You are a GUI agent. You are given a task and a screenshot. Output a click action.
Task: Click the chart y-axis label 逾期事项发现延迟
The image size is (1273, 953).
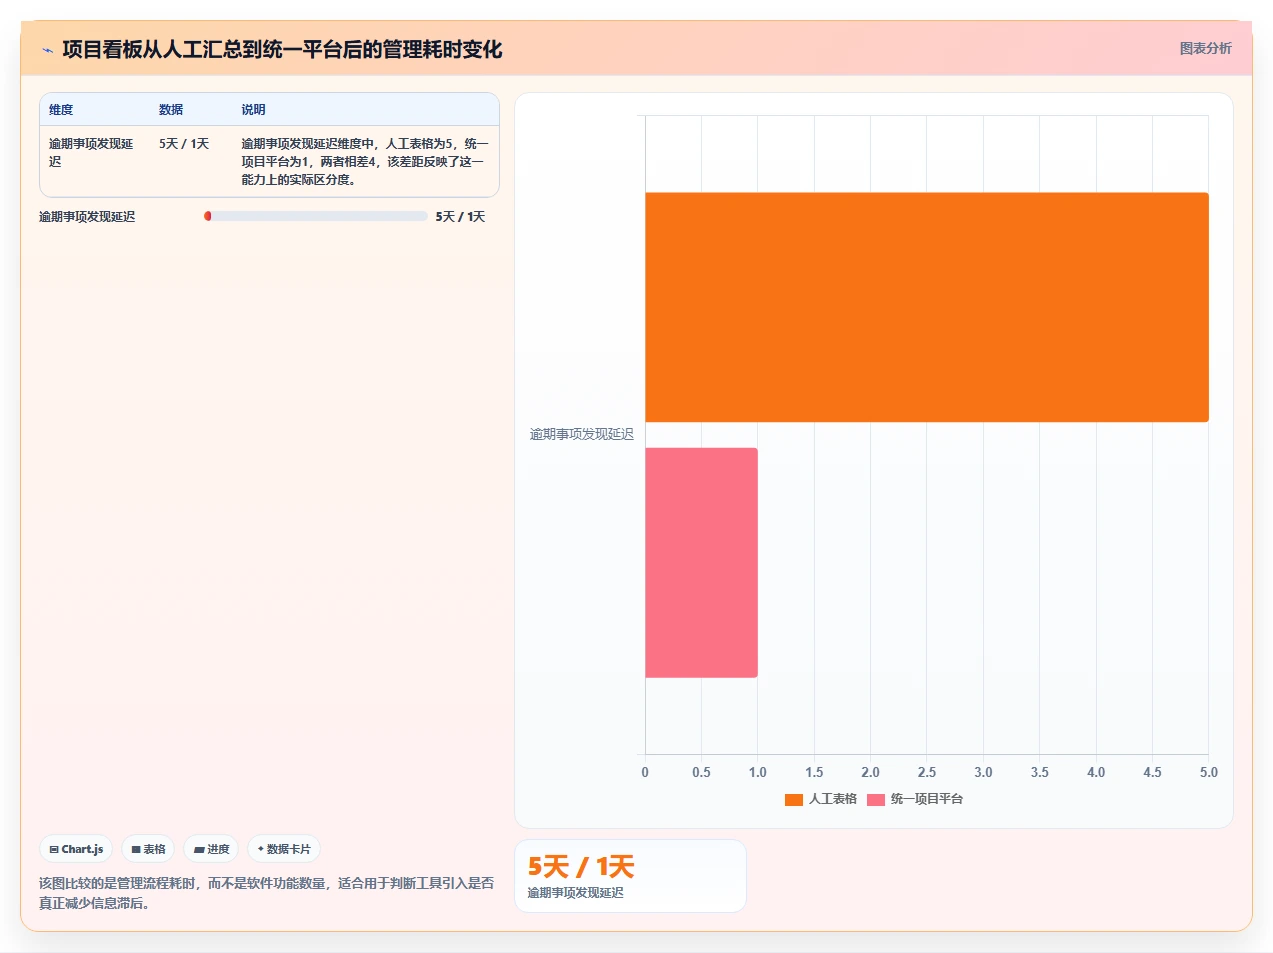(x=582, y=434)
